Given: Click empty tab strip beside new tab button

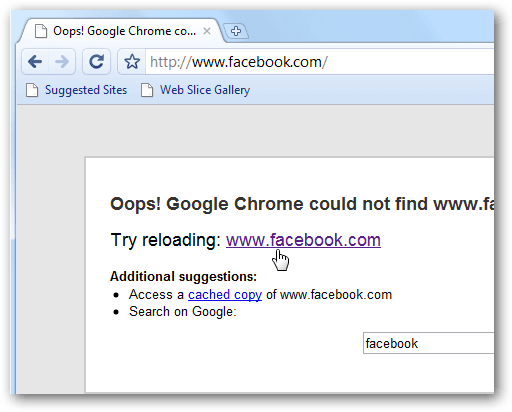Looking at the screenshot, I should 370,30.
